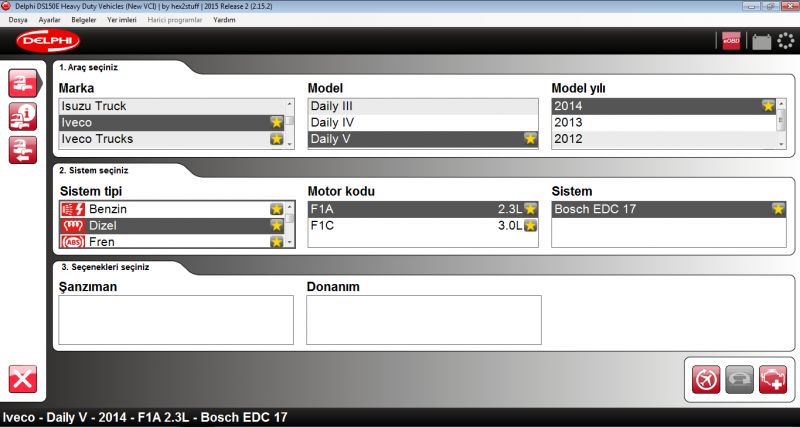This screenshot has height=427, width=800.
Task: Toggle favorite star for year 2014
Action: (768, 106)
